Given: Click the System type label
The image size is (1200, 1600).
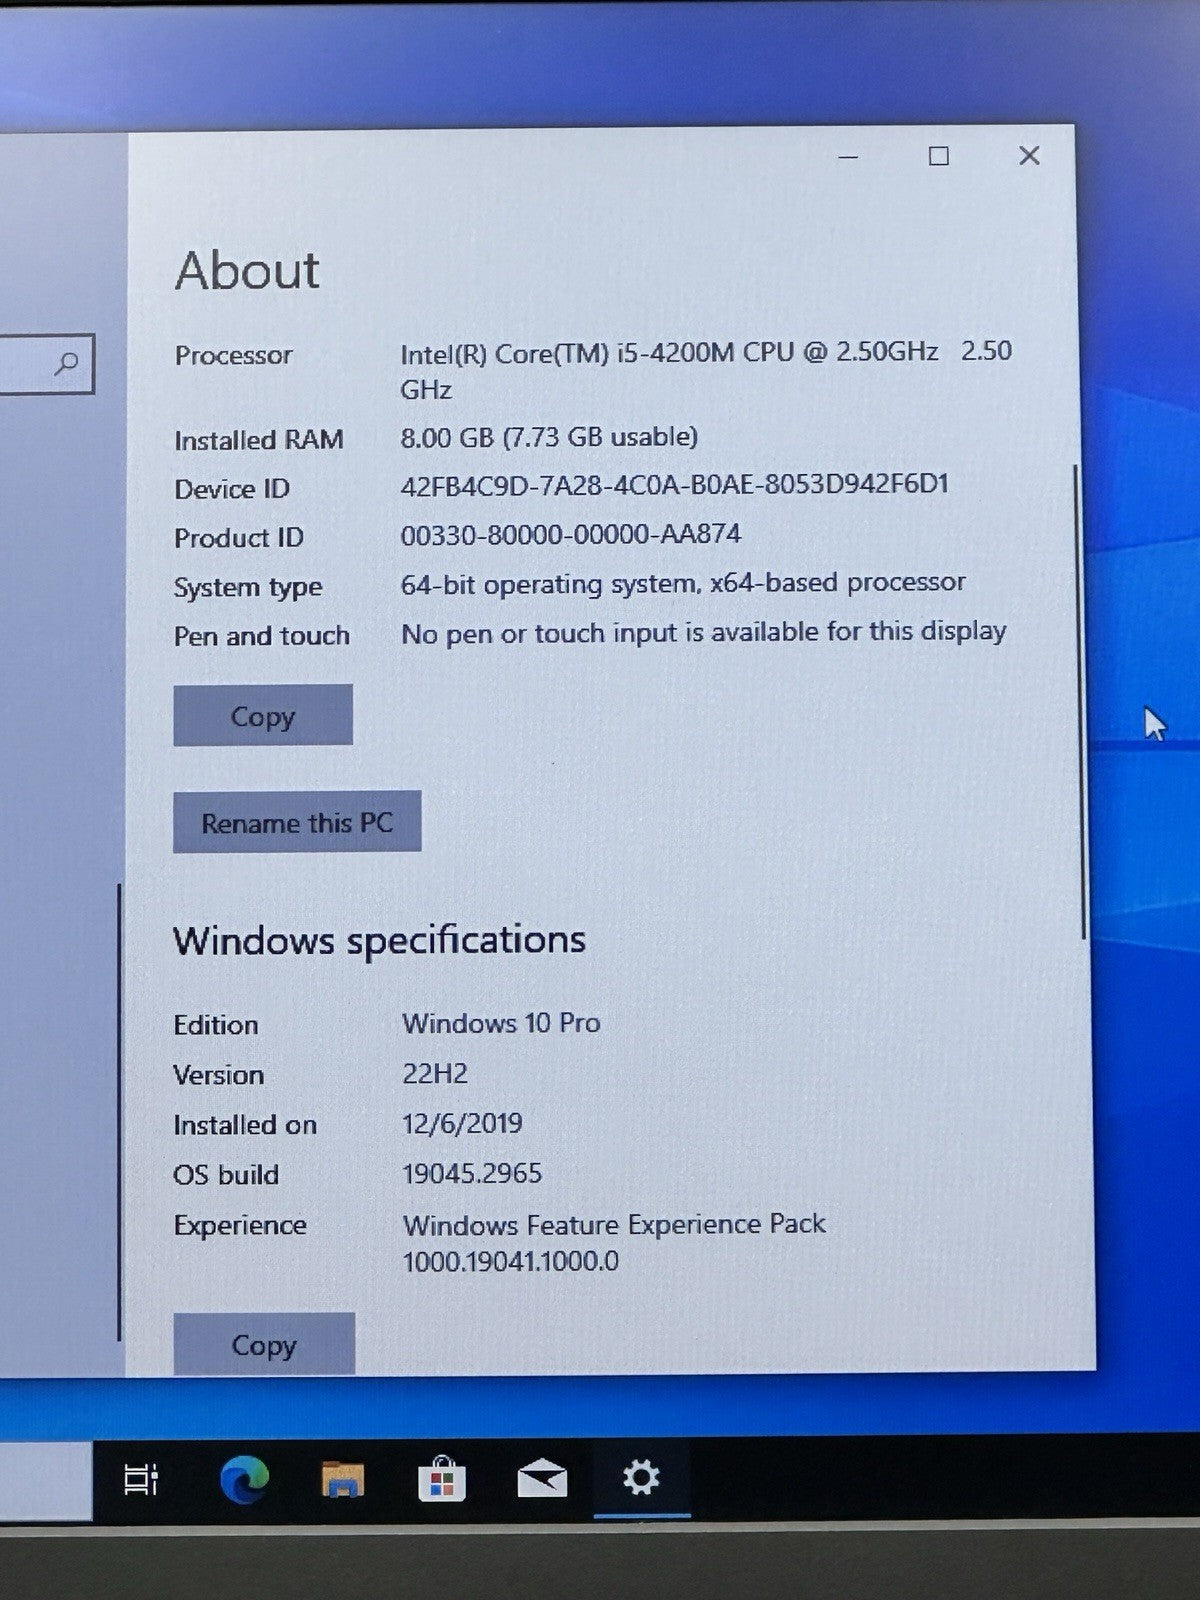Looking at the screenshot, I should 248,587.
